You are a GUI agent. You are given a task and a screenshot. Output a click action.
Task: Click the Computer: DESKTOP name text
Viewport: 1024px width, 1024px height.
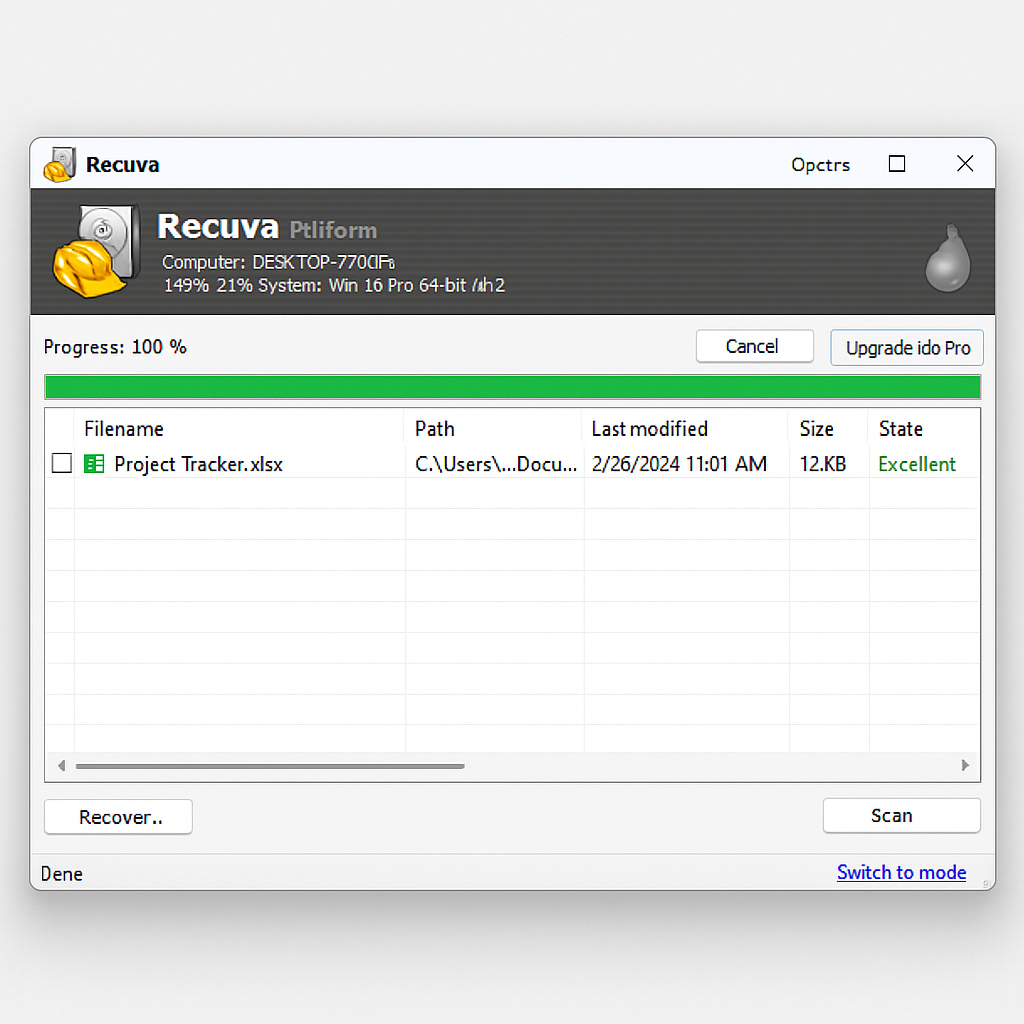tap(278, 262)
